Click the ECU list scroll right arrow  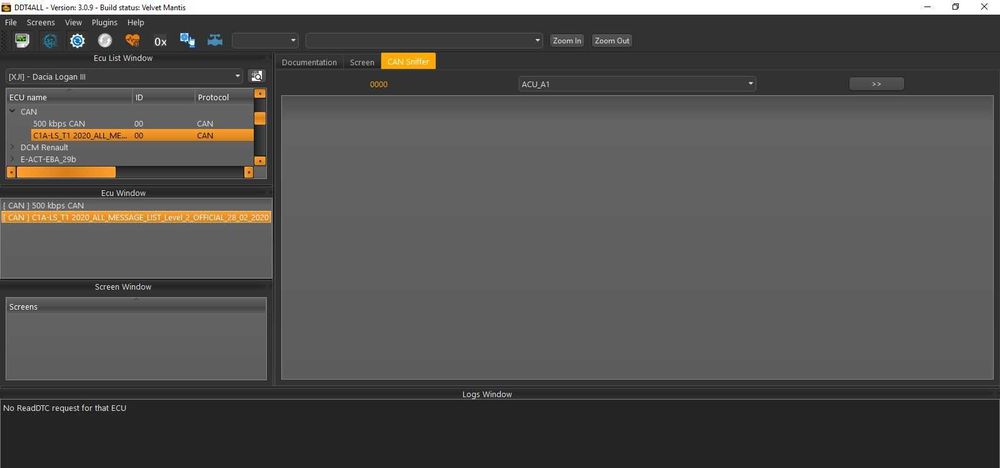(x=249, y=172)
